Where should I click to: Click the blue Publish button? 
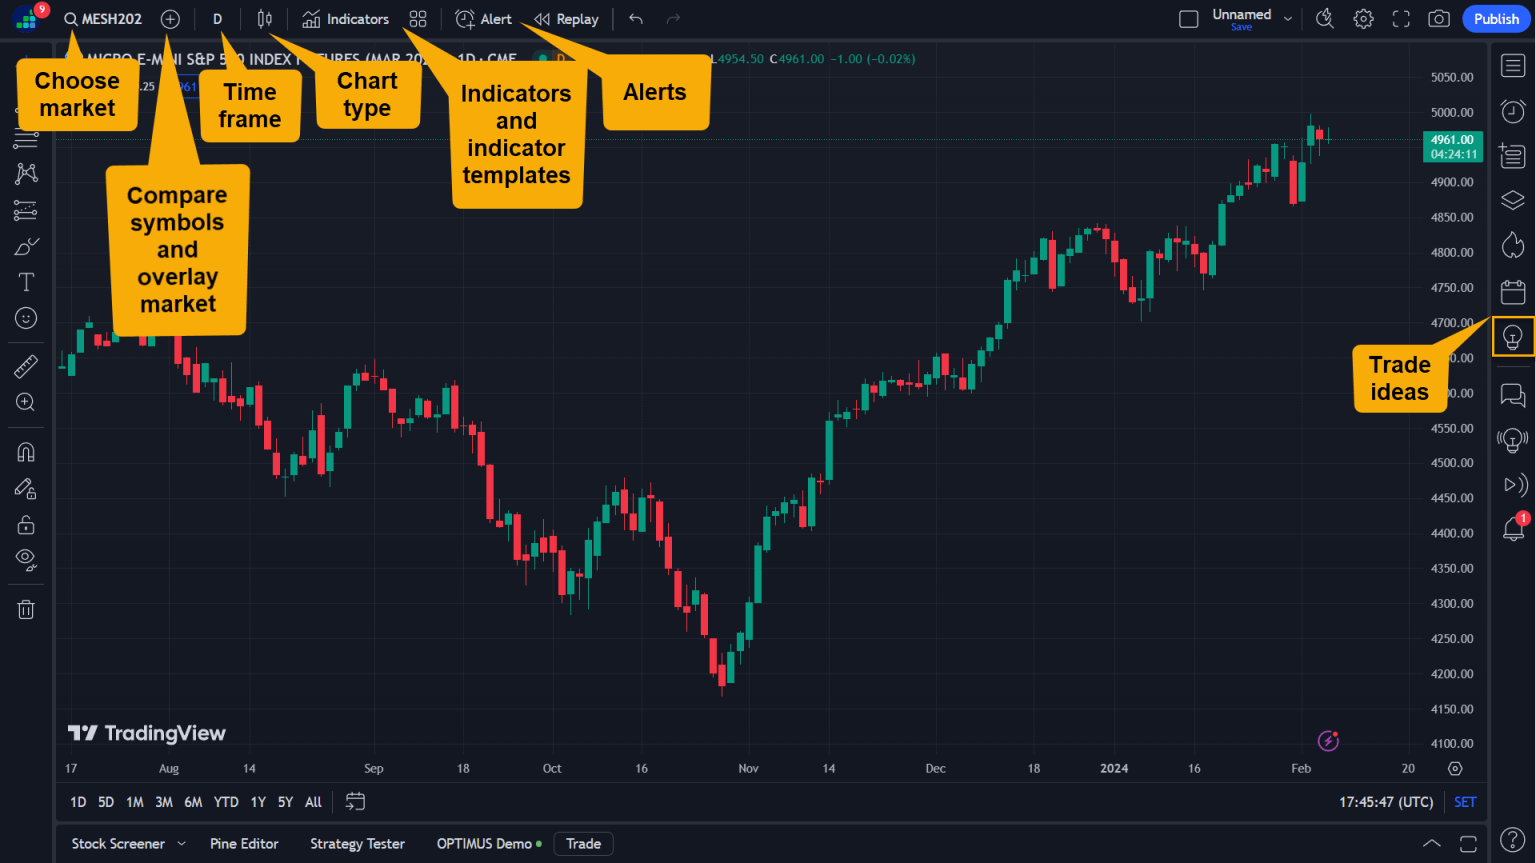[1496, 18]
